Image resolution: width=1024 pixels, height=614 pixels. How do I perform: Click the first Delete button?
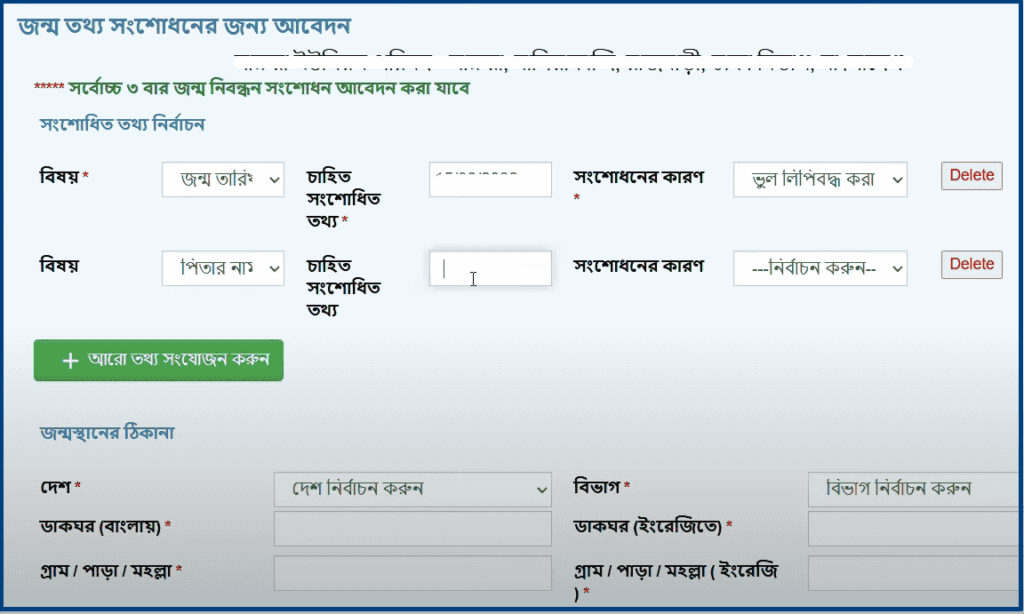click(970, 175)
